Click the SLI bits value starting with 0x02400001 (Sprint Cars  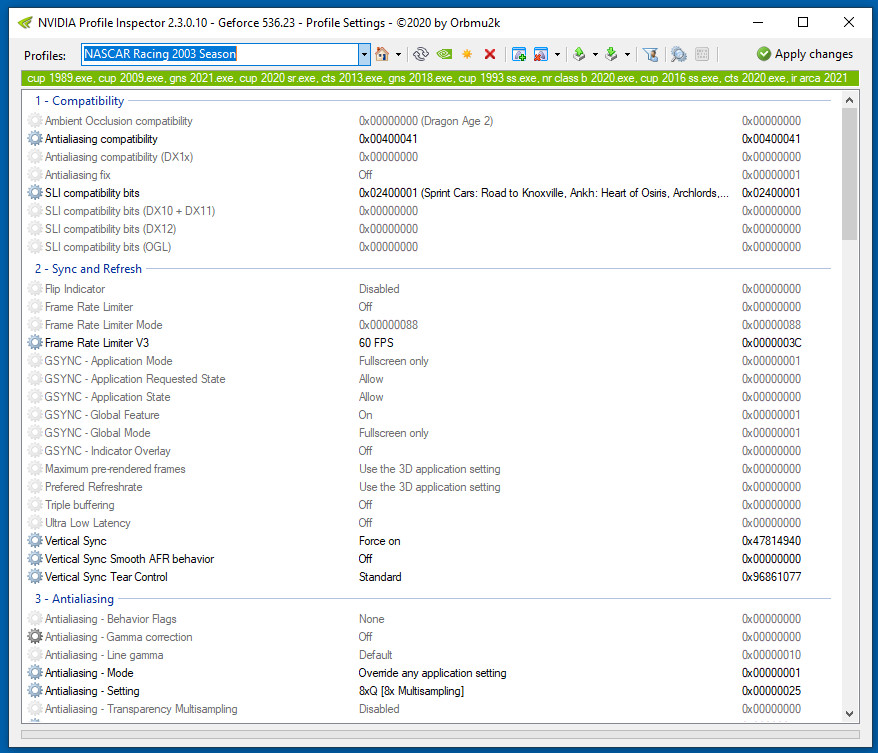point(544,193)
